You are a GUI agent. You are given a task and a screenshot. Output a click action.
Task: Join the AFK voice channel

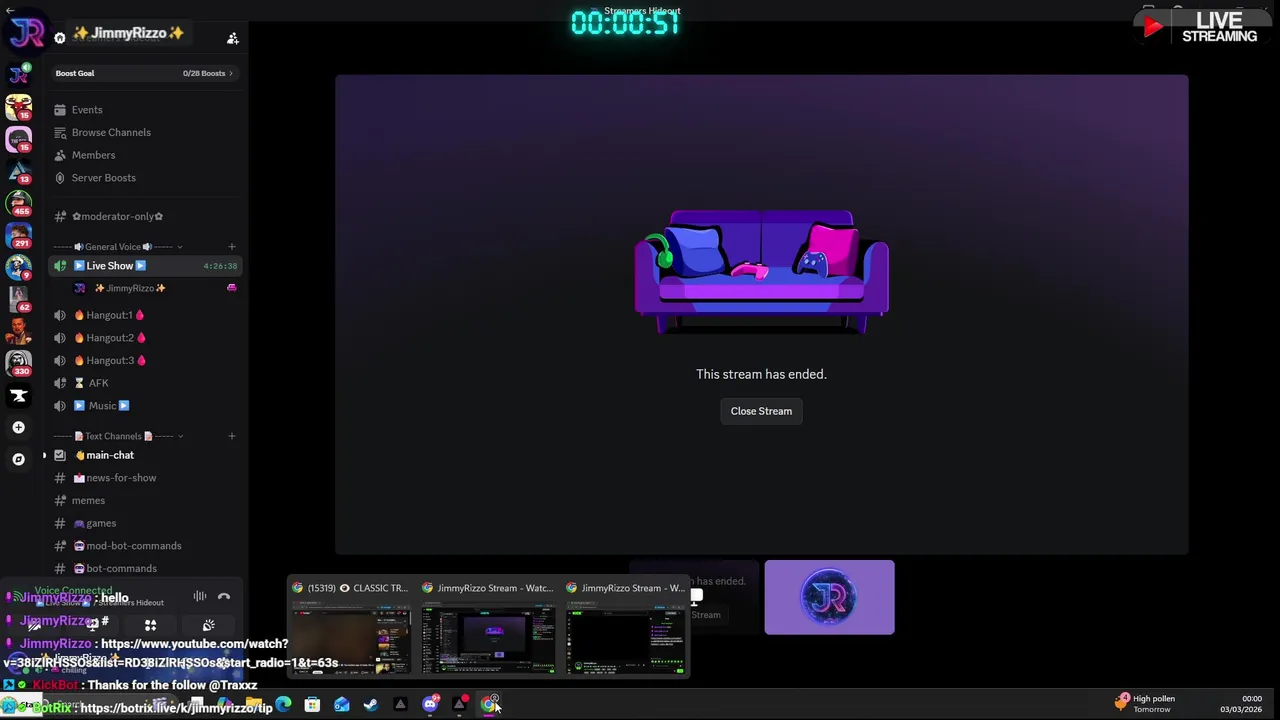(144, 383)
